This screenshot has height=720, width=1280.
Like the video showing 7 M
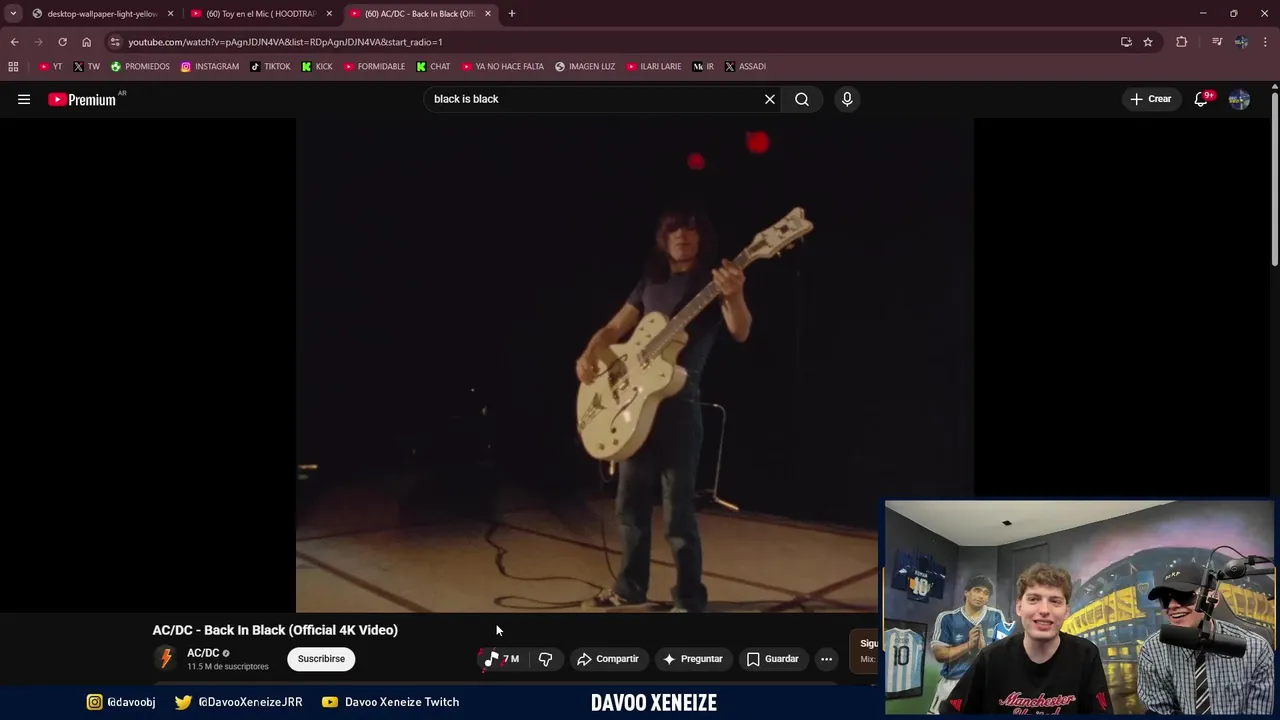coord(501,659)
